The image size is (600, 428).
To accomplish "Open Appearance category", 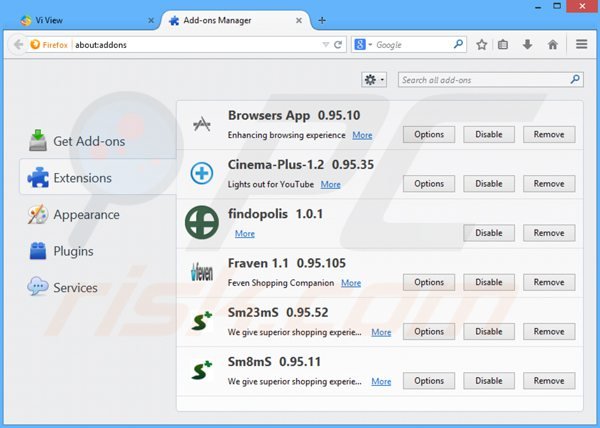I will [98, 214].
